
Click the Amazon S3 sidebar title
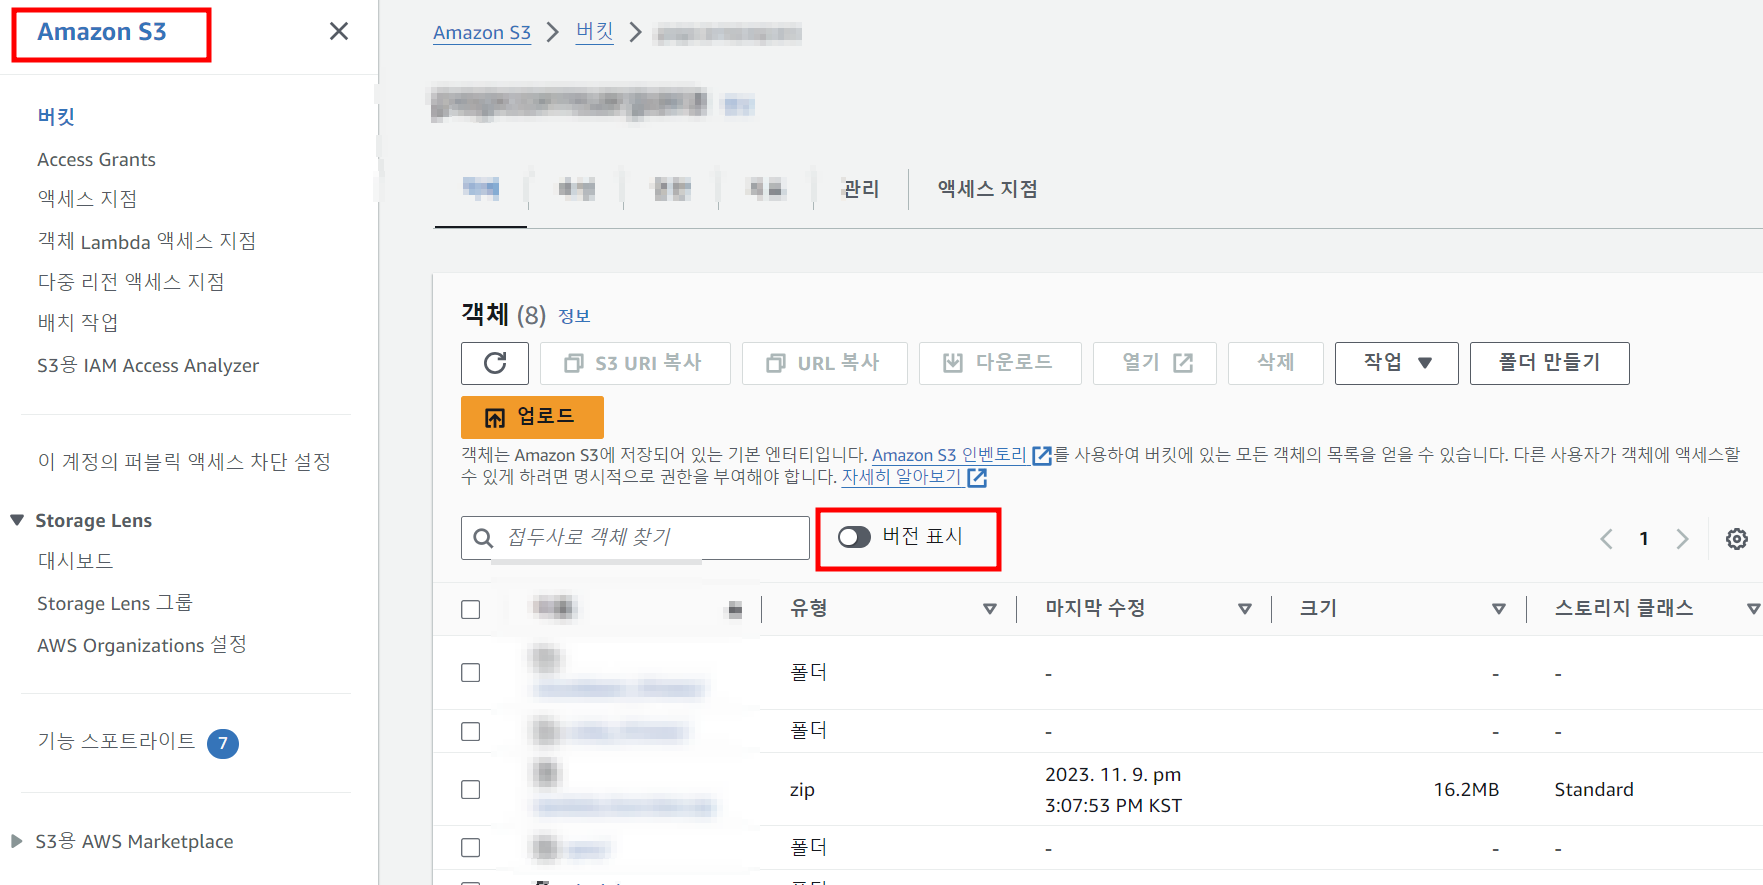click(x=102, y=32)
